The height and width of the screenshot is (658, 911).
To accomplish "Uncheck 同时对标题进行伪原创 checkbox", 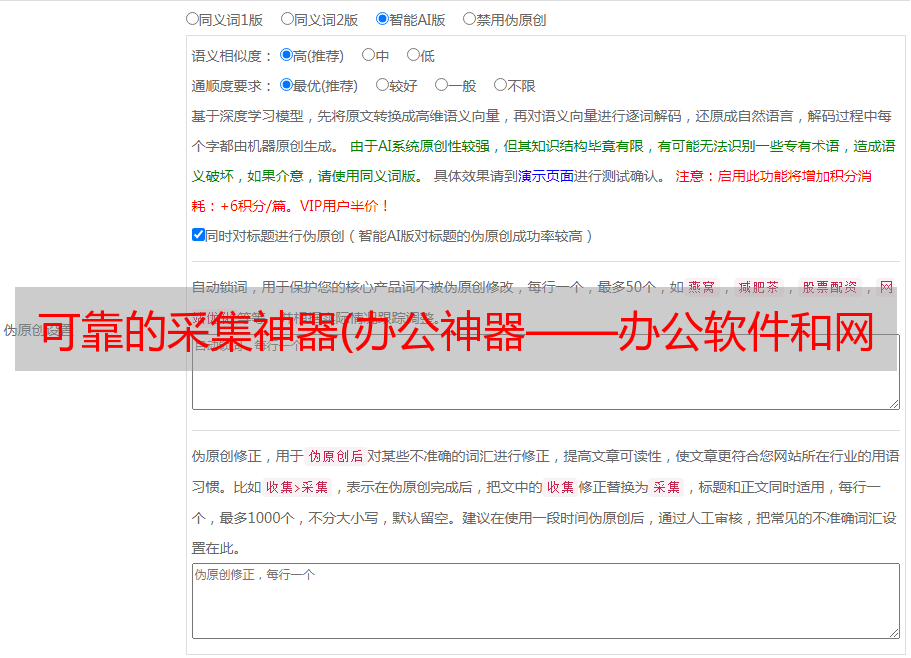I will pyautogui.click(x=198, y=235).
